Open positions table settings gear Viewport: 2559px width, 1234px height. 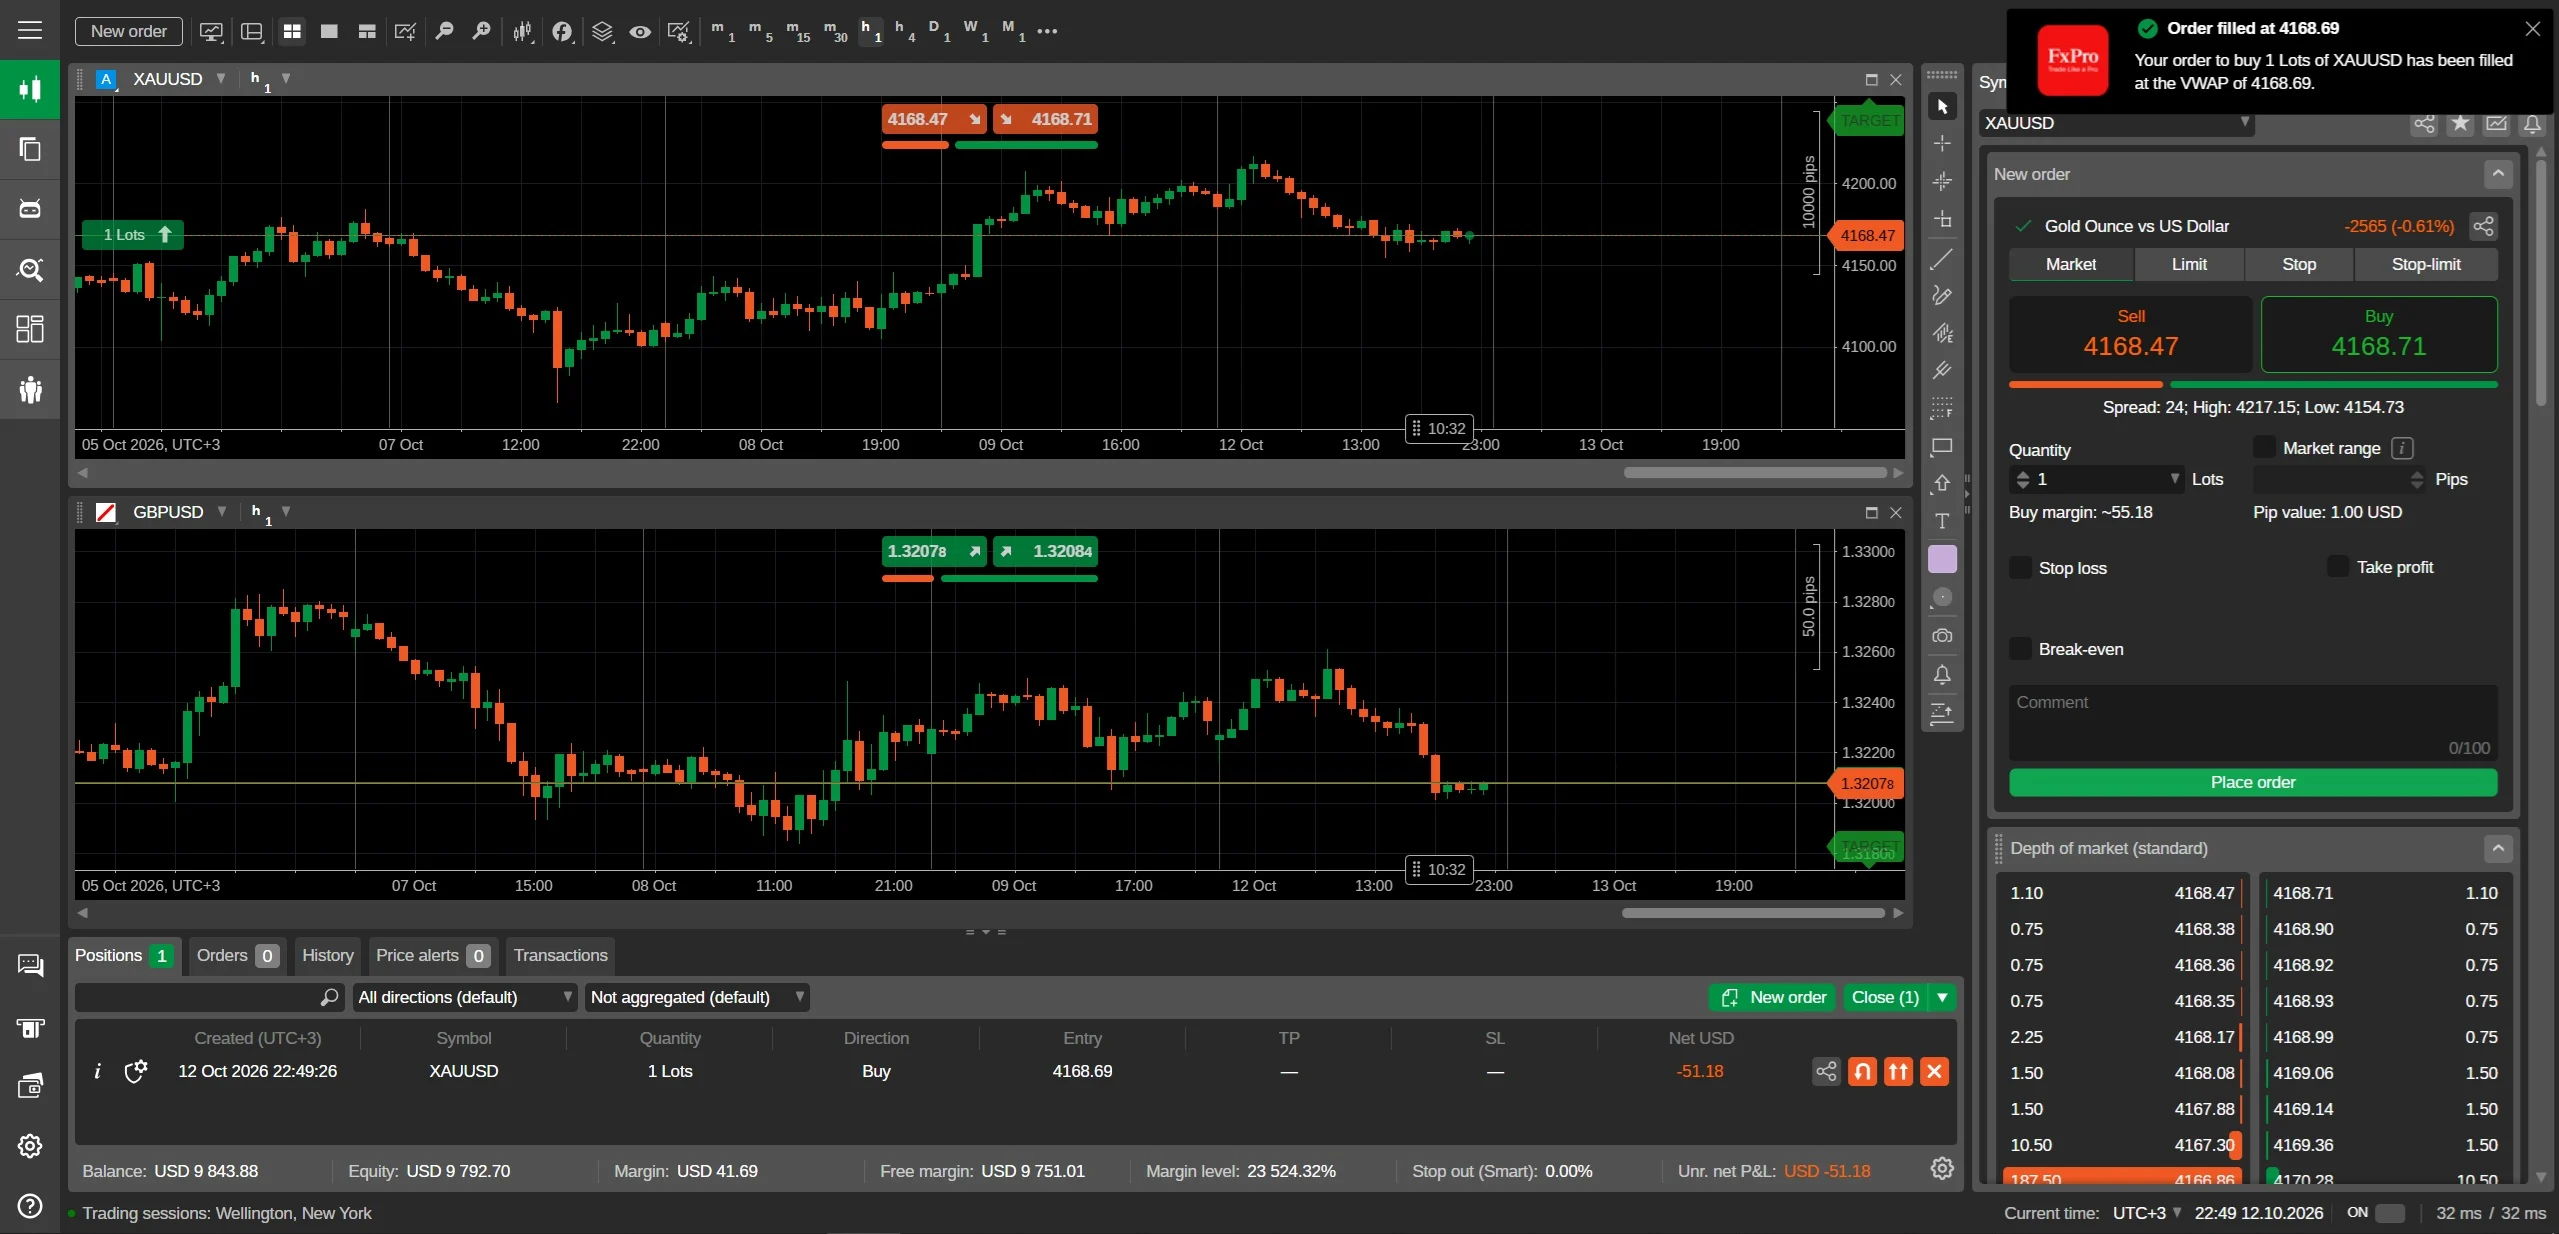click(x=1941, y=1168)
